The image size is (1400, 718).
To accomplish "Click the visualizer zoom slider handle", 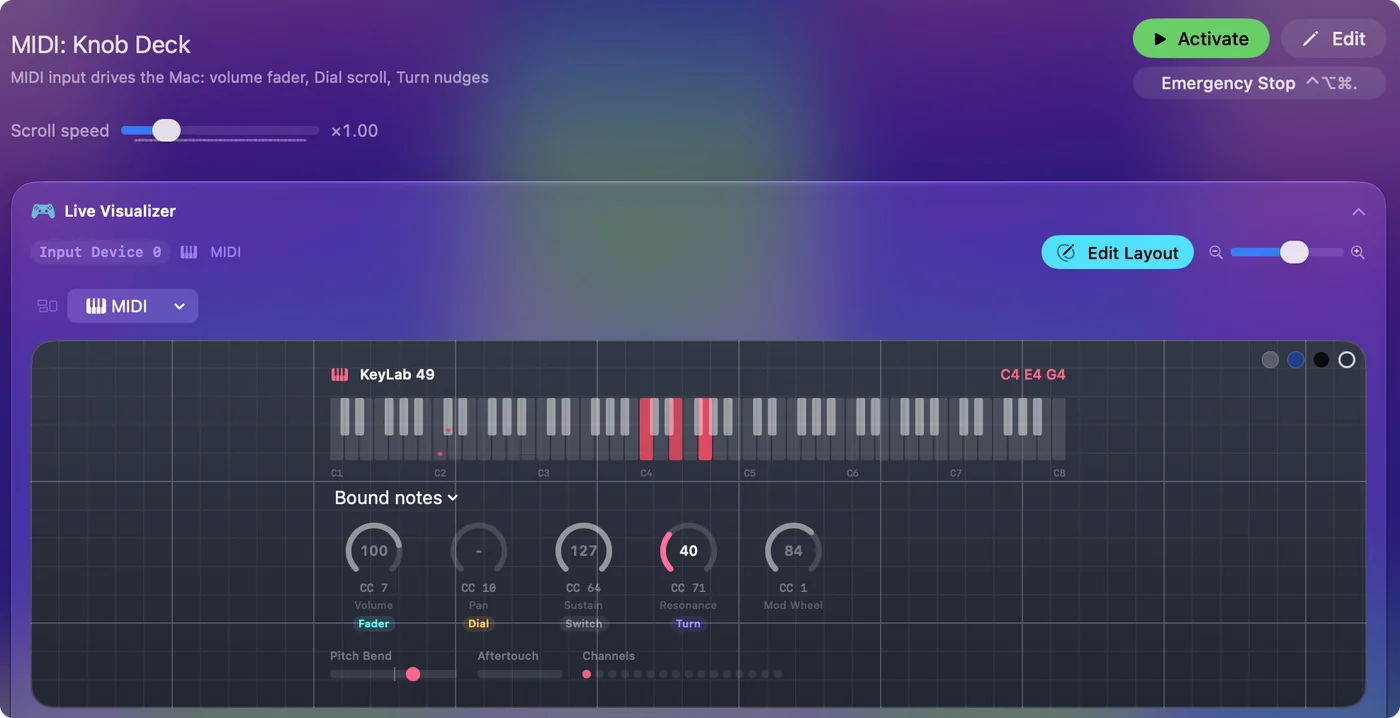I will coord(1294,252).
